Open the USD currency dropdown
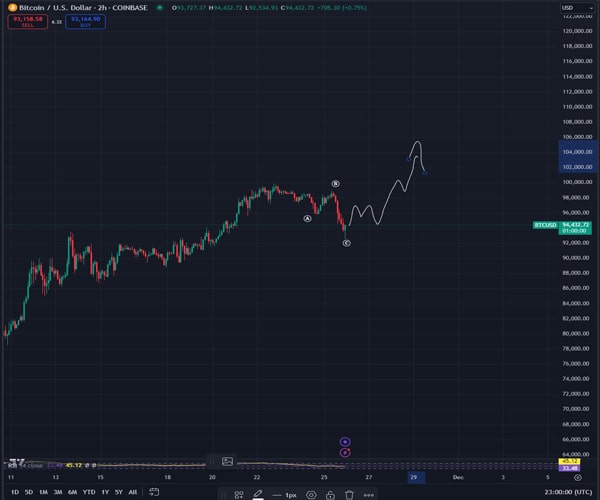The width and height of the screenshot is (600, 500). click(577, 8)
